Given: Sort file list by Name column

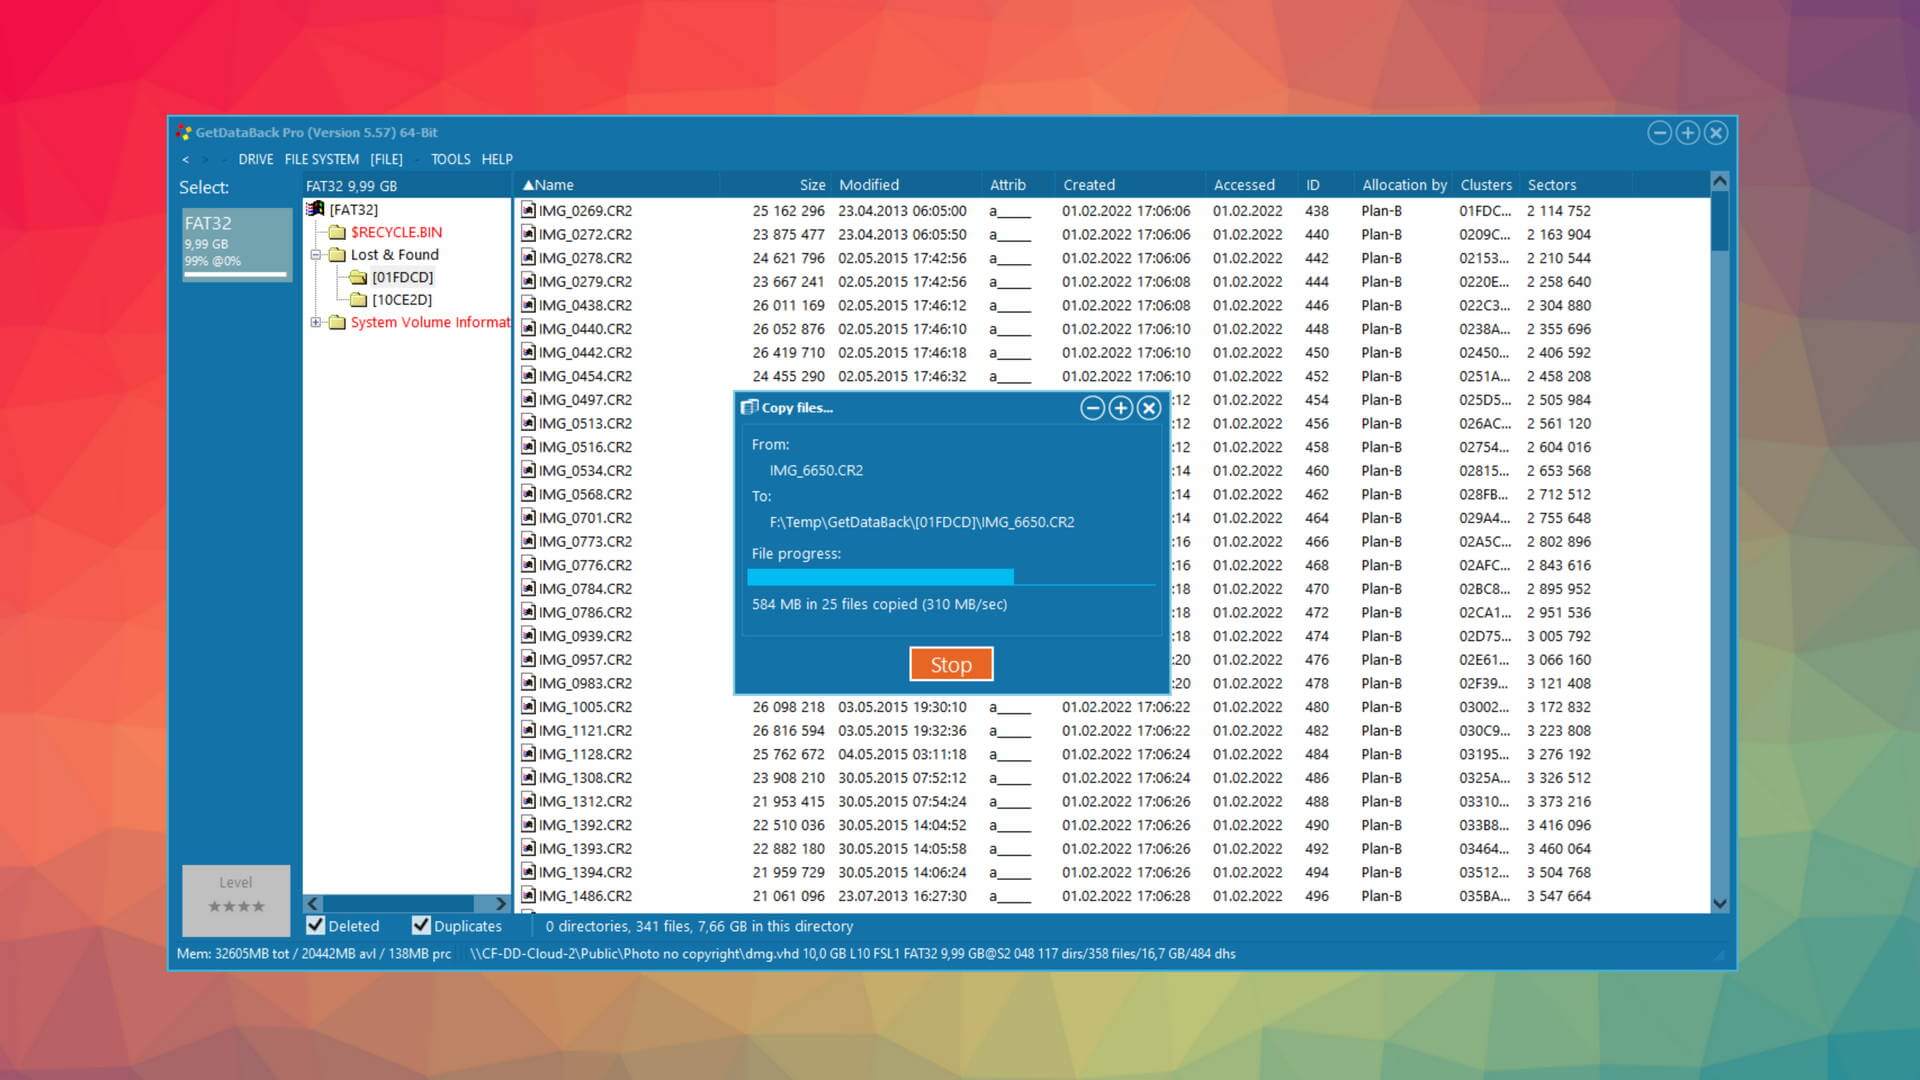Looking at the screenshot, I should coord(617,185).
